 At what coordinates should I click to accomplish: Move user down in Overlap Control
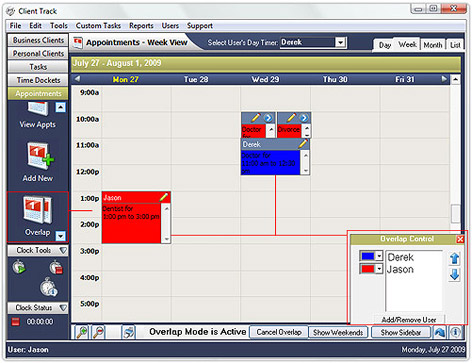coord(455,275)
